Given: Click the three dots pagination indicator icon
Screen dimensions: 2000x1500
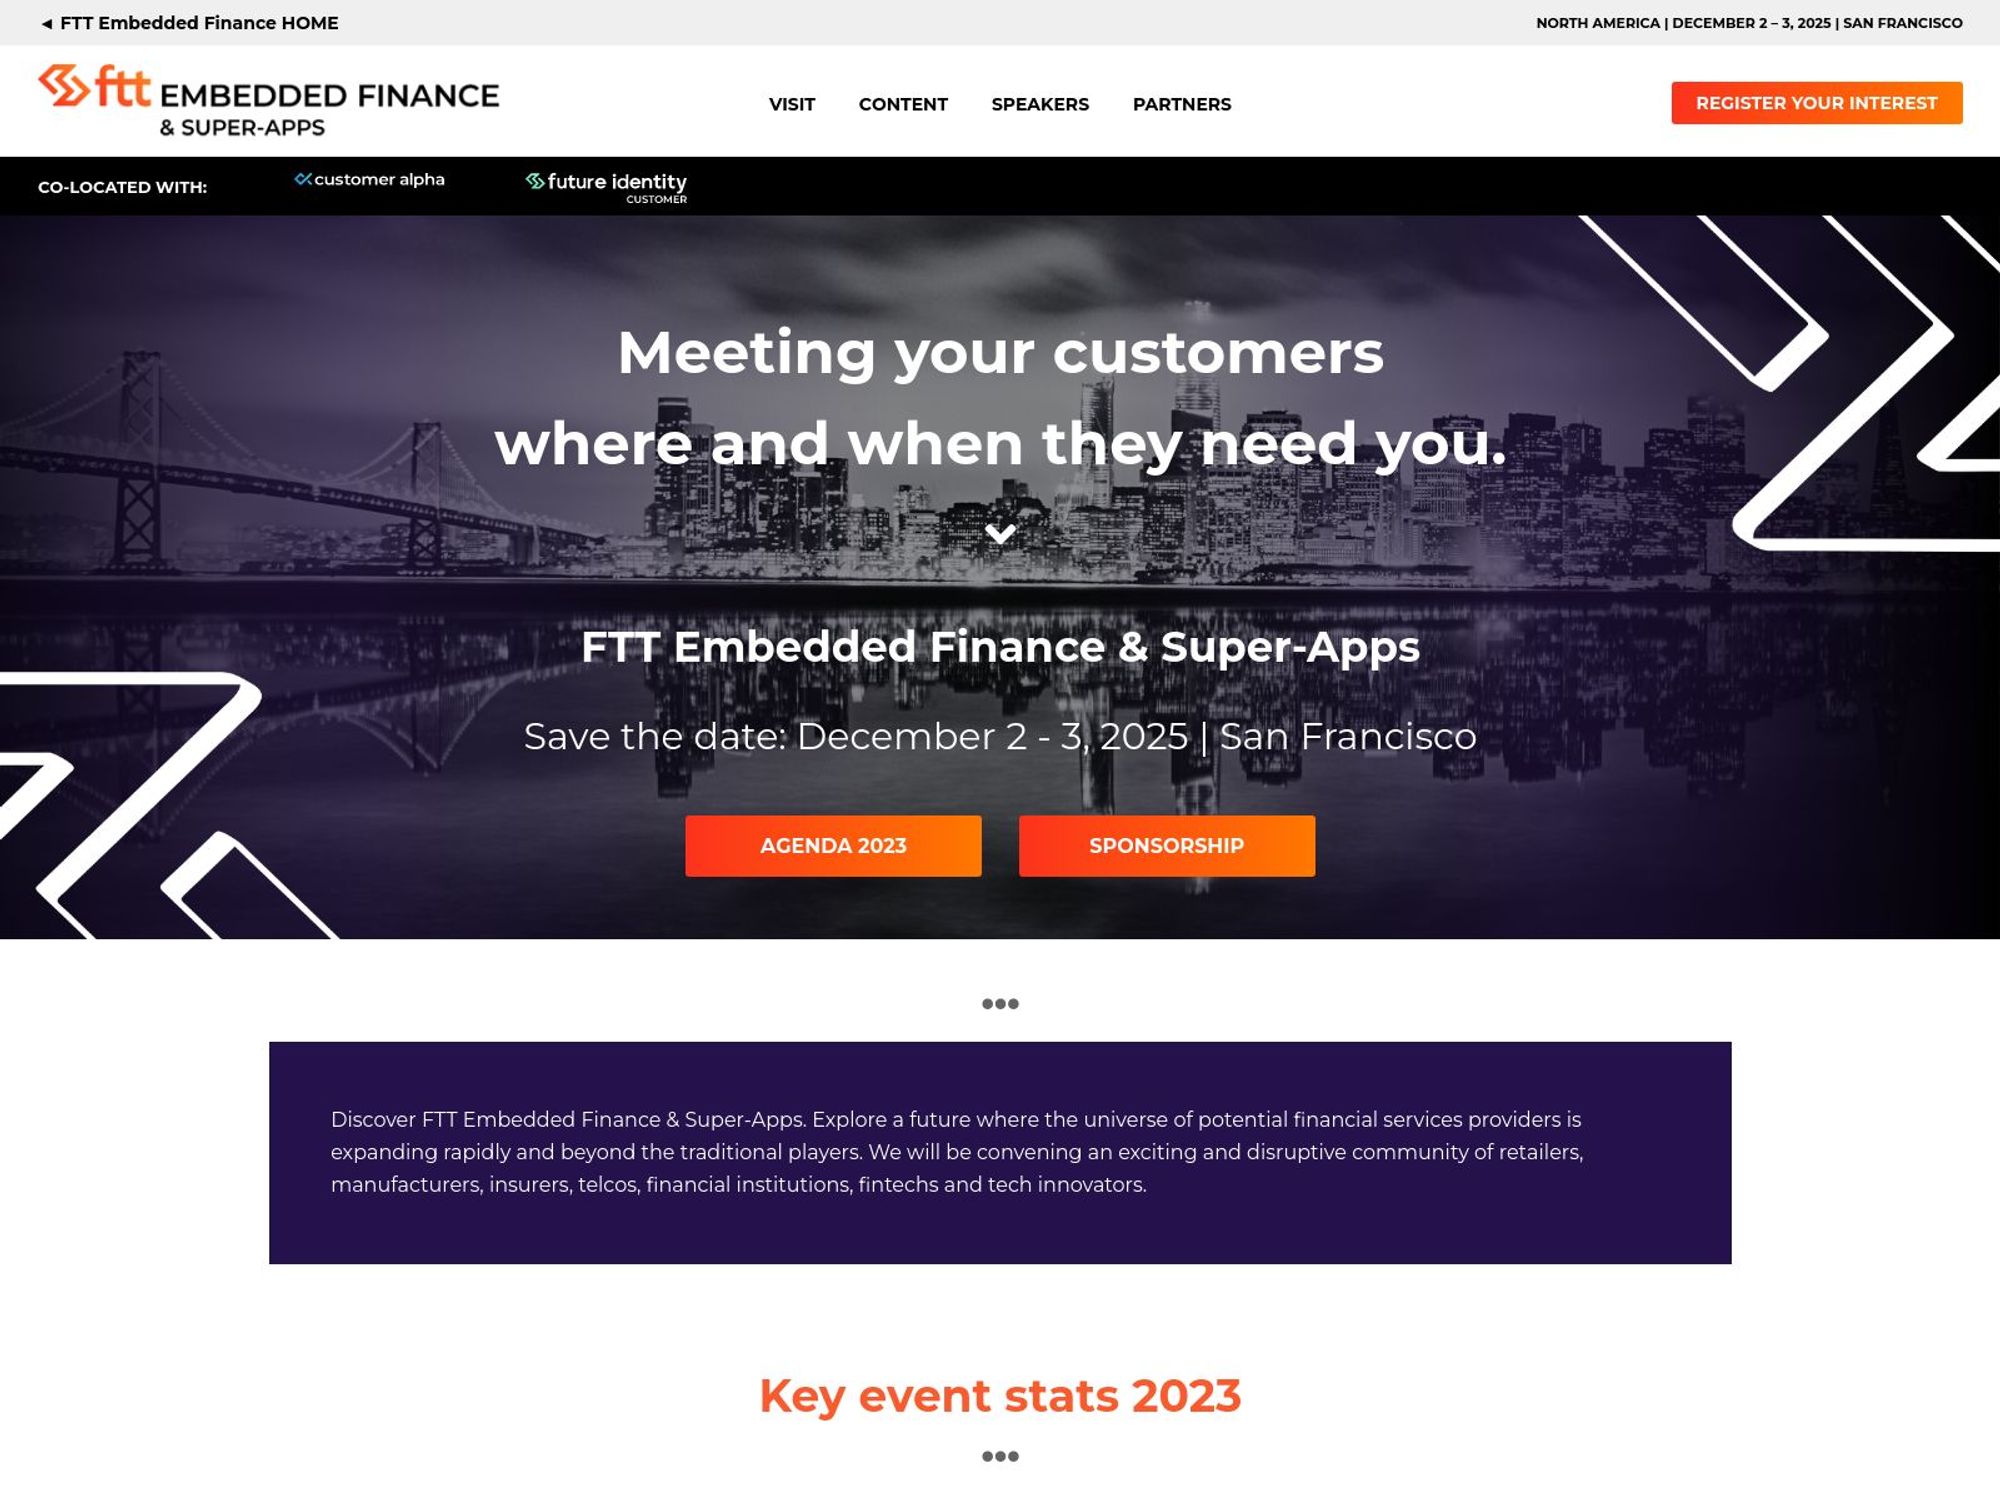Looking at the screenshot, I should pyautogui.click(x=1000, y=1004).
